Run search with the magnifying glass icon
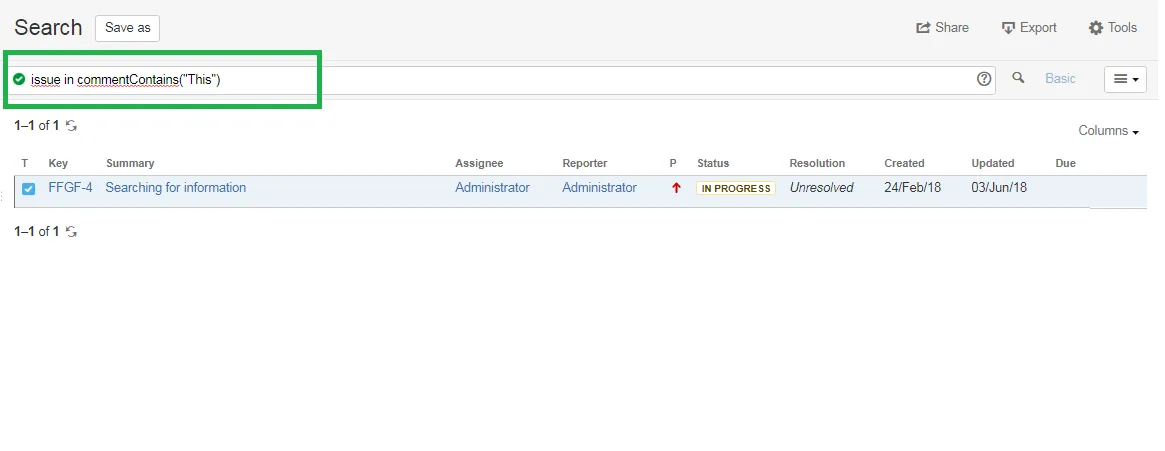 pos(1018,77)
